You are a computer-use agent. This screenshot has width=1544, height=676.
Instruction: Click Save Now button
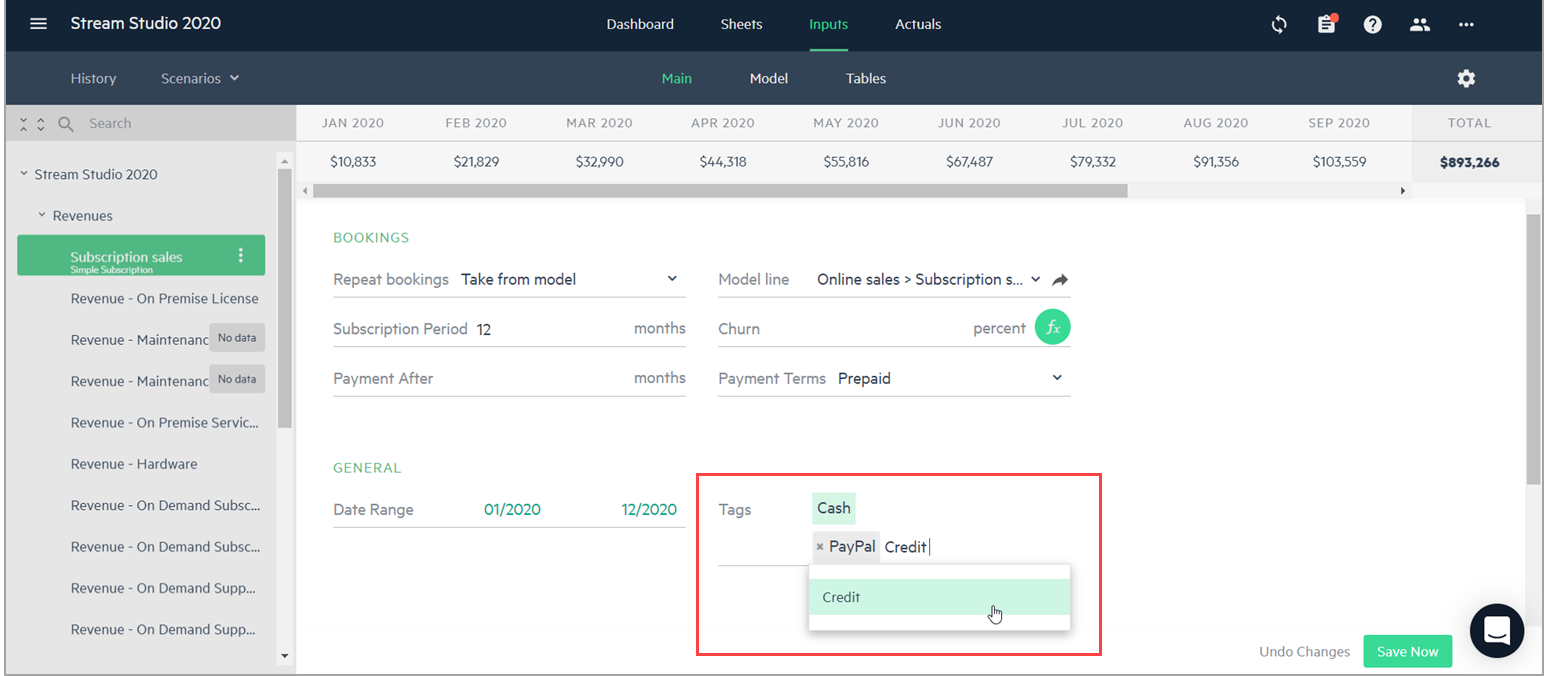[1407, 651]
